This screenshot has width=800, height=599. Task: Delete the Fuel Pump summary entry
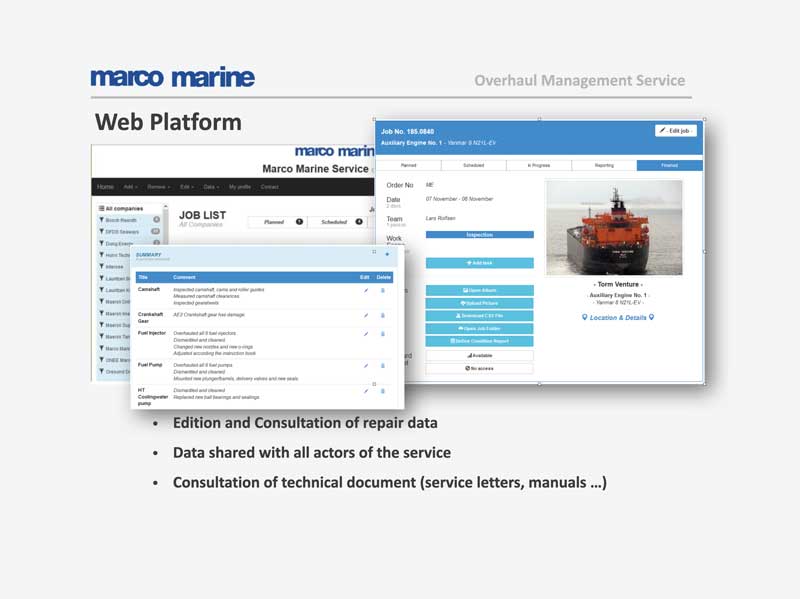[x=383, y=366]
